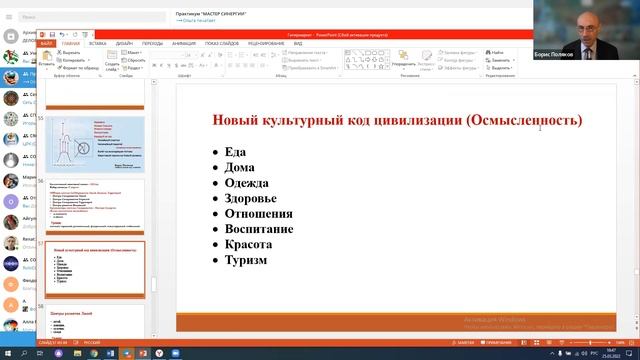Switch to the Вид (View) tab
Image resolution: width=640 pixels, height=360 pixels.
click(x=298, y=43)
